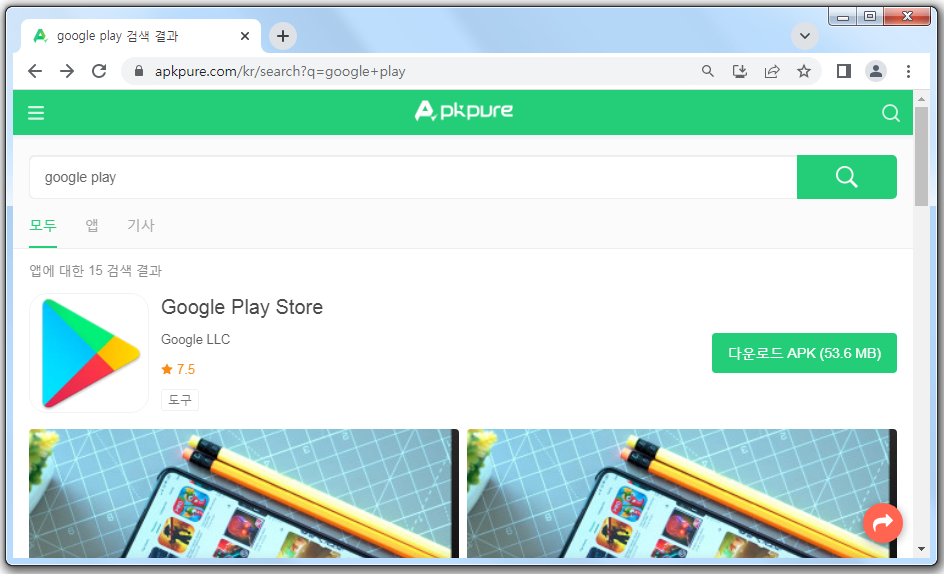Open the Google Play Store app icon
Viewport: 945px width, 574px height.
pyautogui.click(x=89, y=353)
